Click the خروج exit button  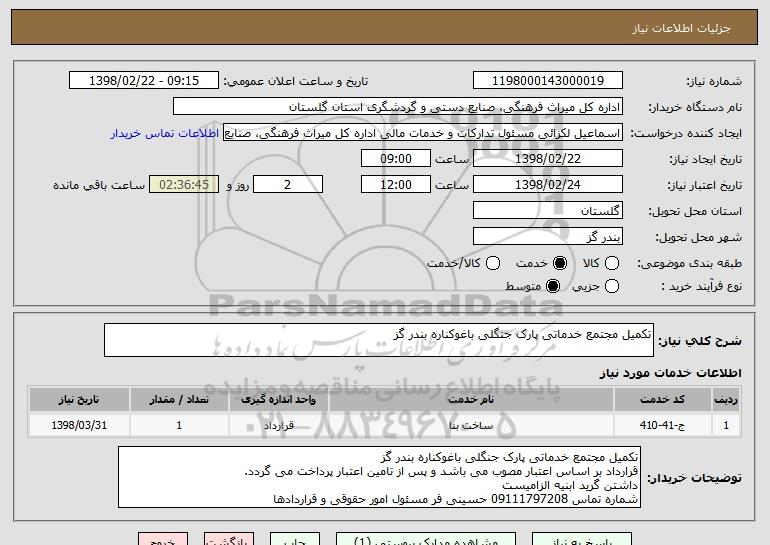[163, 539]
